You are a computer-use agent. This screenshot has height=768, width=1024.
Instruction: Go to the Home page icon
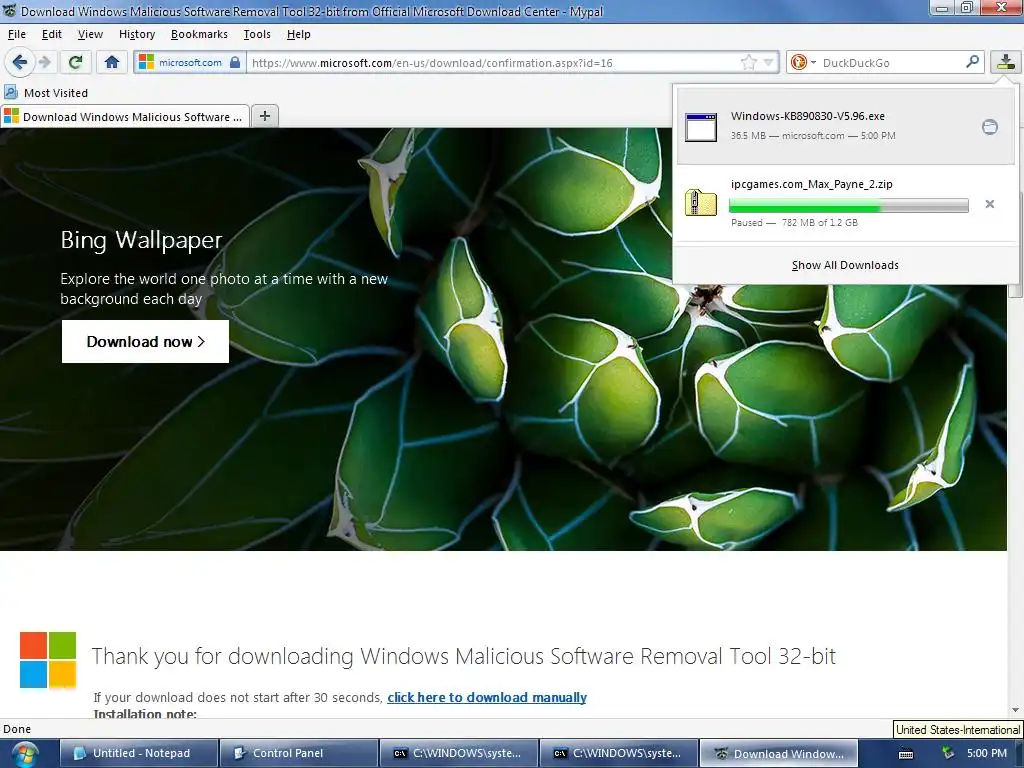(112, 63)
